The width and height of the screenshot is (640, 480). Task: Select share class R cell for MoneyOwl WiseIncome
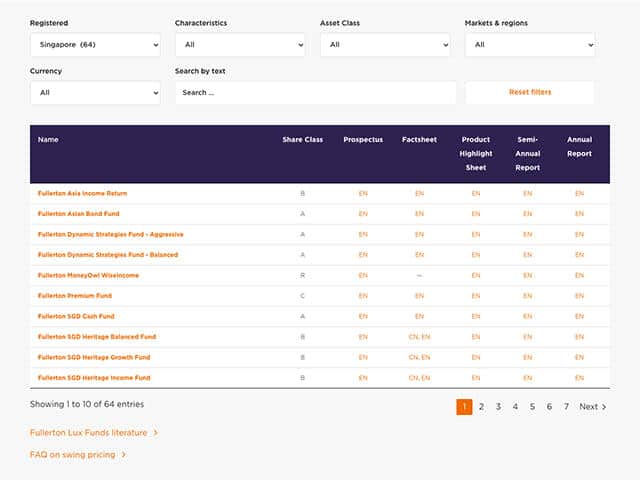(302, 276)
